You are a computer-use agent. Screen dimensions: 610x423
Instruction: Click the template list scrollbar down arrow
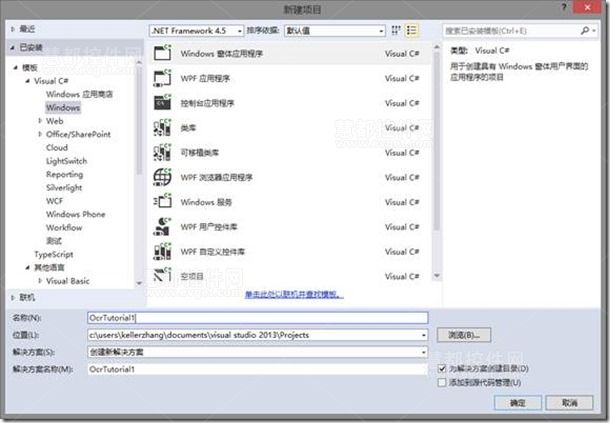click(x=437, y=276)
